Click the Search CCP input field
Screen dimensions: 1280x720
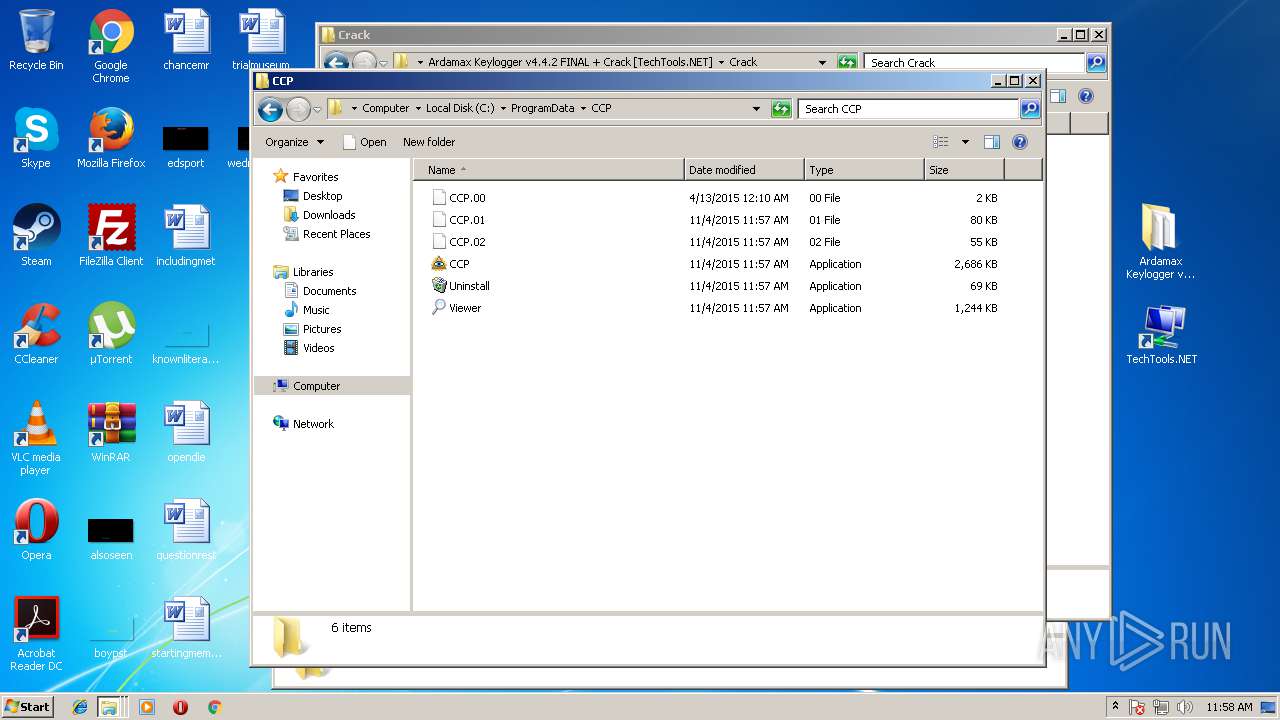pyautogui.click(x=908, y=109)
